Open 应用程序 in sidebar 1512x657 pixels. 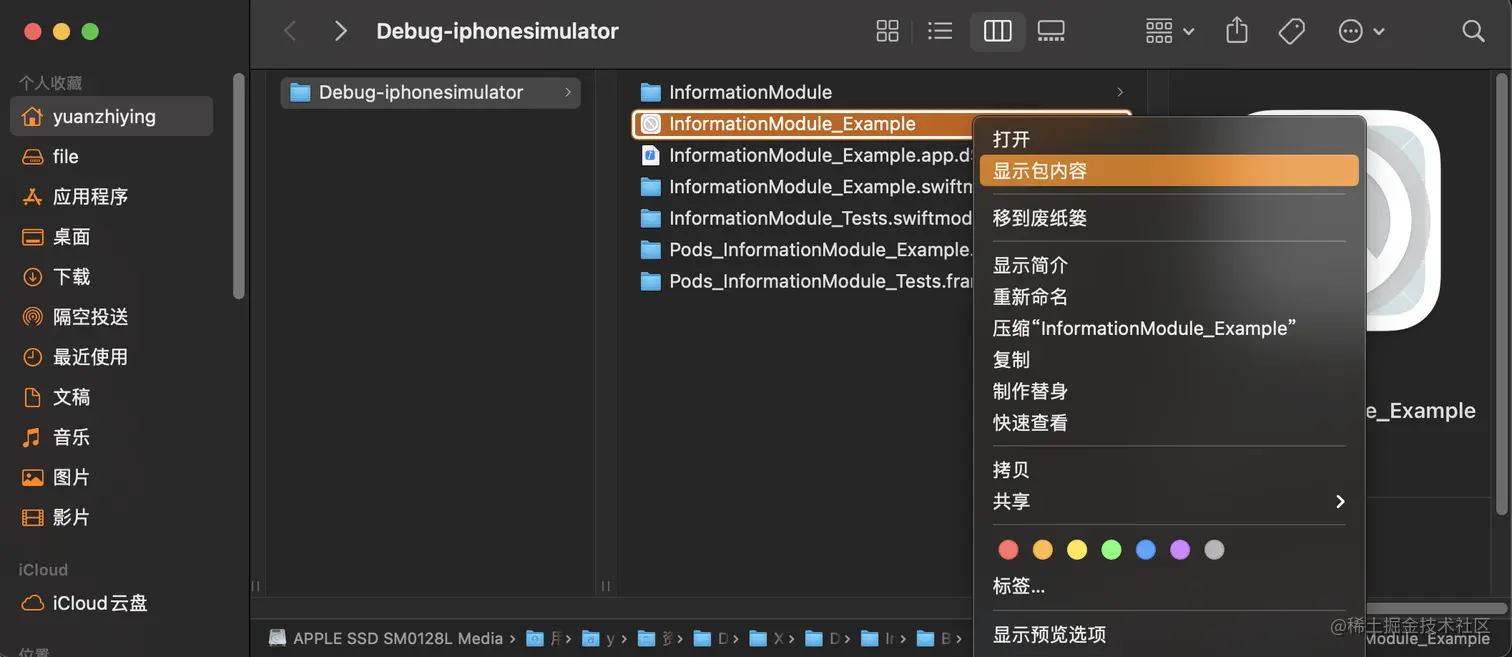[x=111, y=196]
